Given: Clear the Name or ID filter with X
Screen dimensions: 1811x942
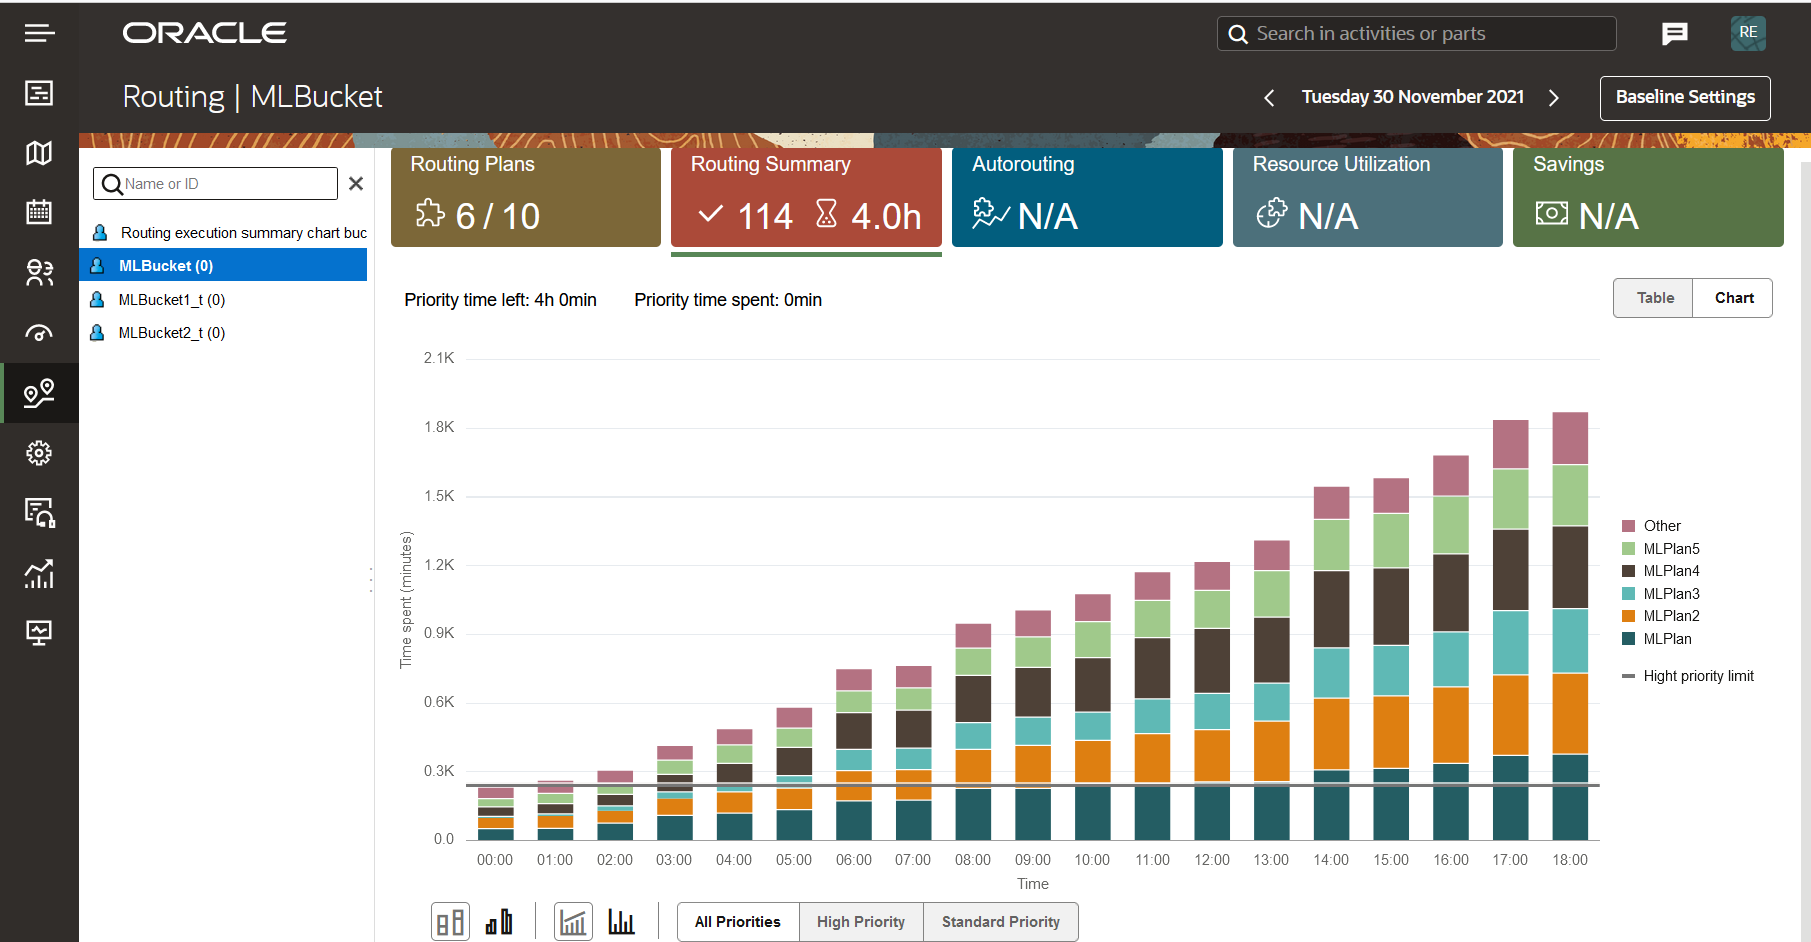Looking at the screenshot, I should point(356,184).
